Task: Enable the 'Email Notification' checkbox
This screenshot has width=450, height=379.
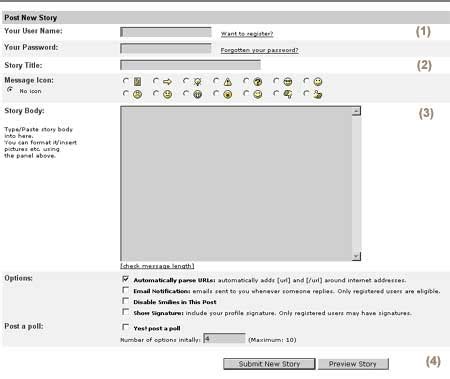Action: (126, 290)
